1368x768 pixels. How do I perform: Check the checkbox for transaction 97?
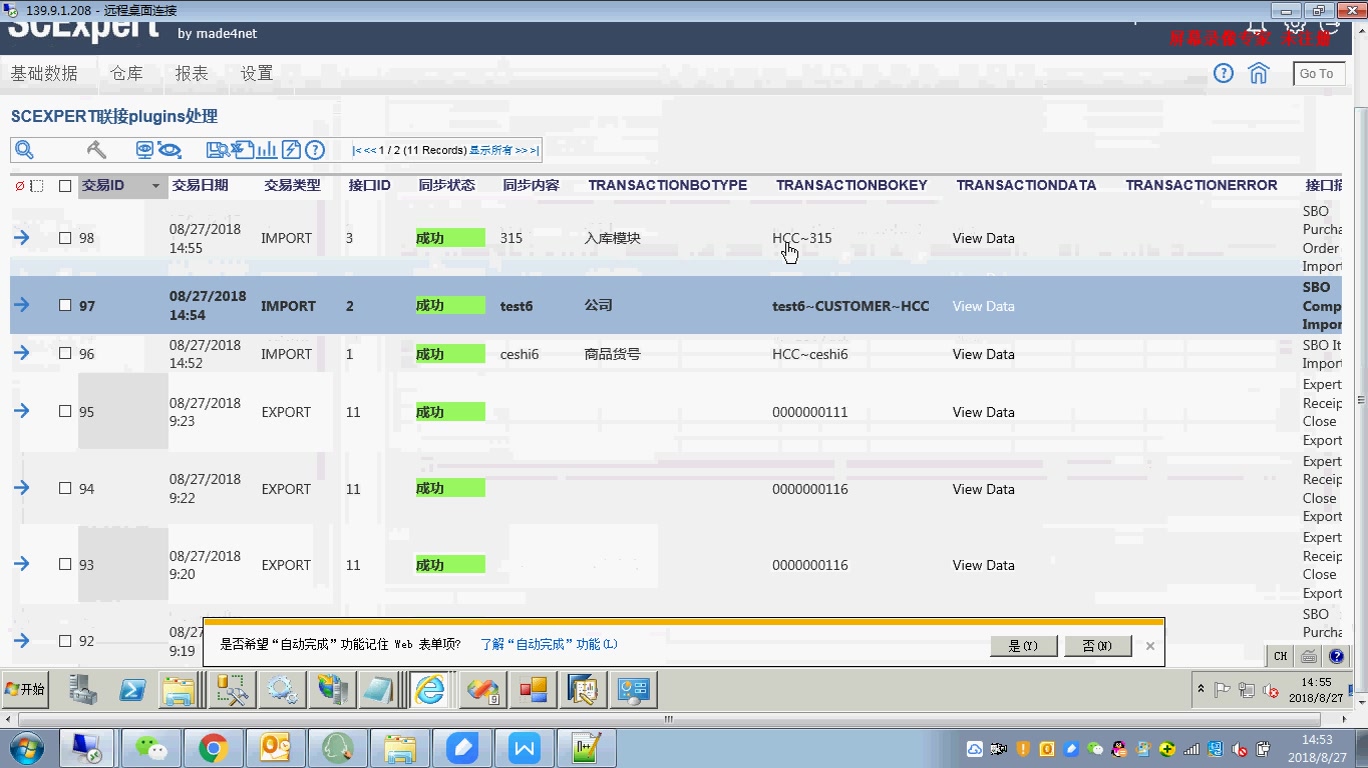[x=65, y=305]
